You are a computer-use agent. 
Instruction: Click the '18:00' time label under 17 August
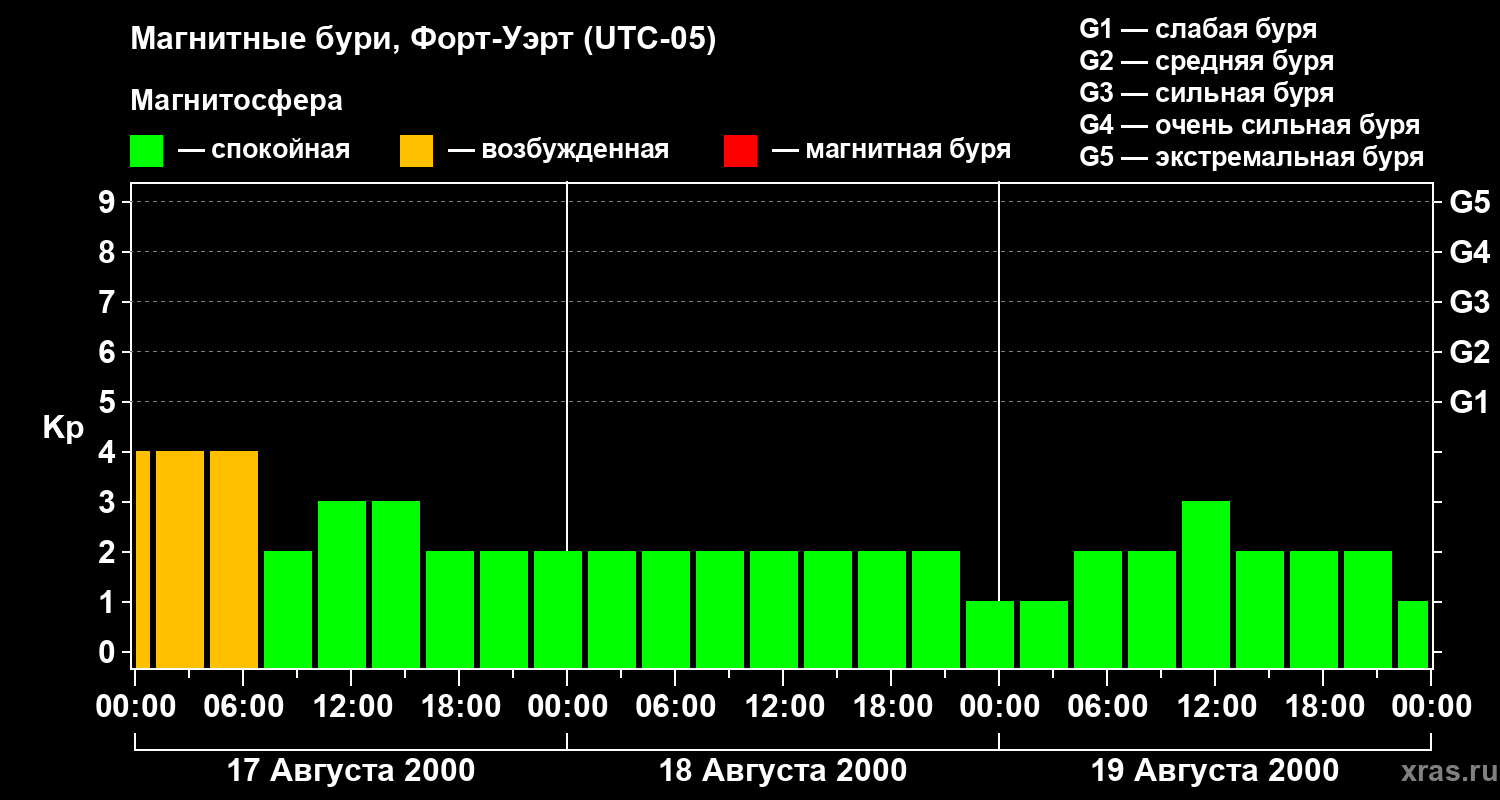pyautogui.click(x=459, y=707)
